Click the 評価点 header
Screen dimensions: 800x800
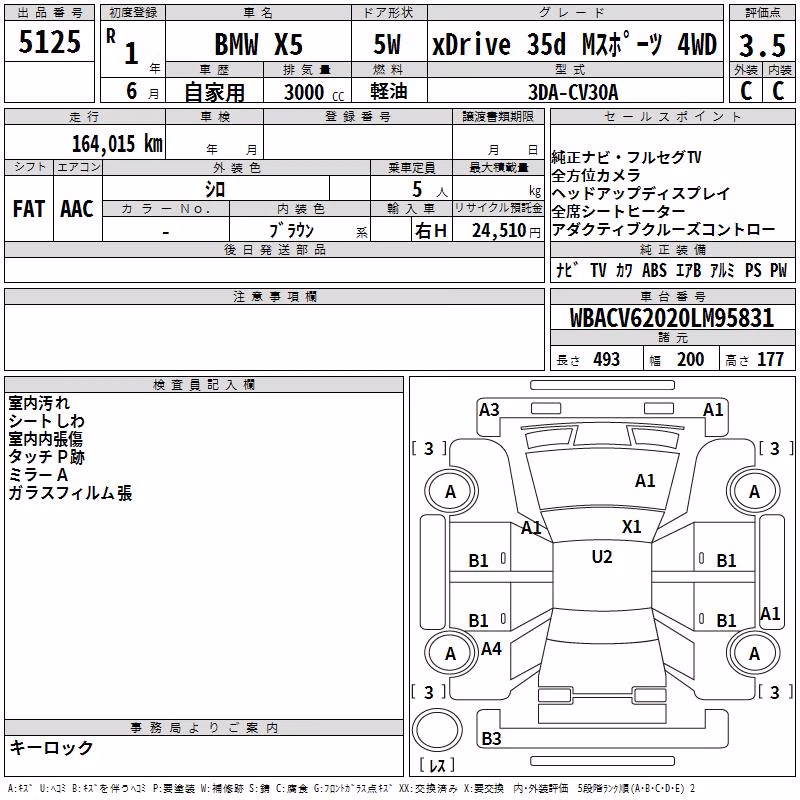(x=762, y=13)
